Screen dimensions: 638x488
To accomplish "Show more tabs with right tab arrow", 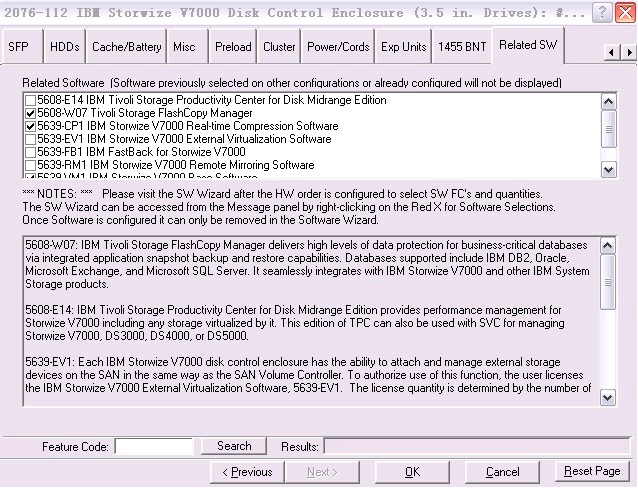I will coord(629,52).
